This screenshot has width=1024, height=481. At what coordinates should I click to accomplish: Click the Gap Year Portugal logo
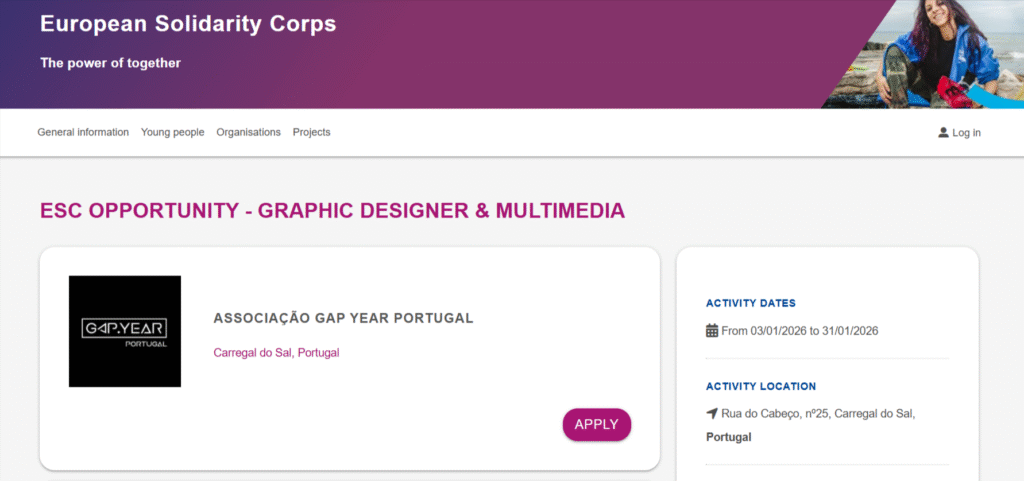point(125,331)
